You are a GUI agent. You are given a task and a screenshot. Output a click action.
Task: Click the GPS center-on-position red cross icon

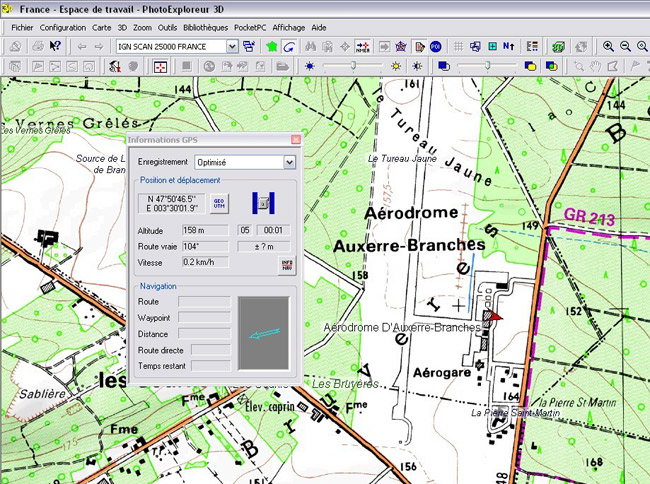tap(363, 46)
